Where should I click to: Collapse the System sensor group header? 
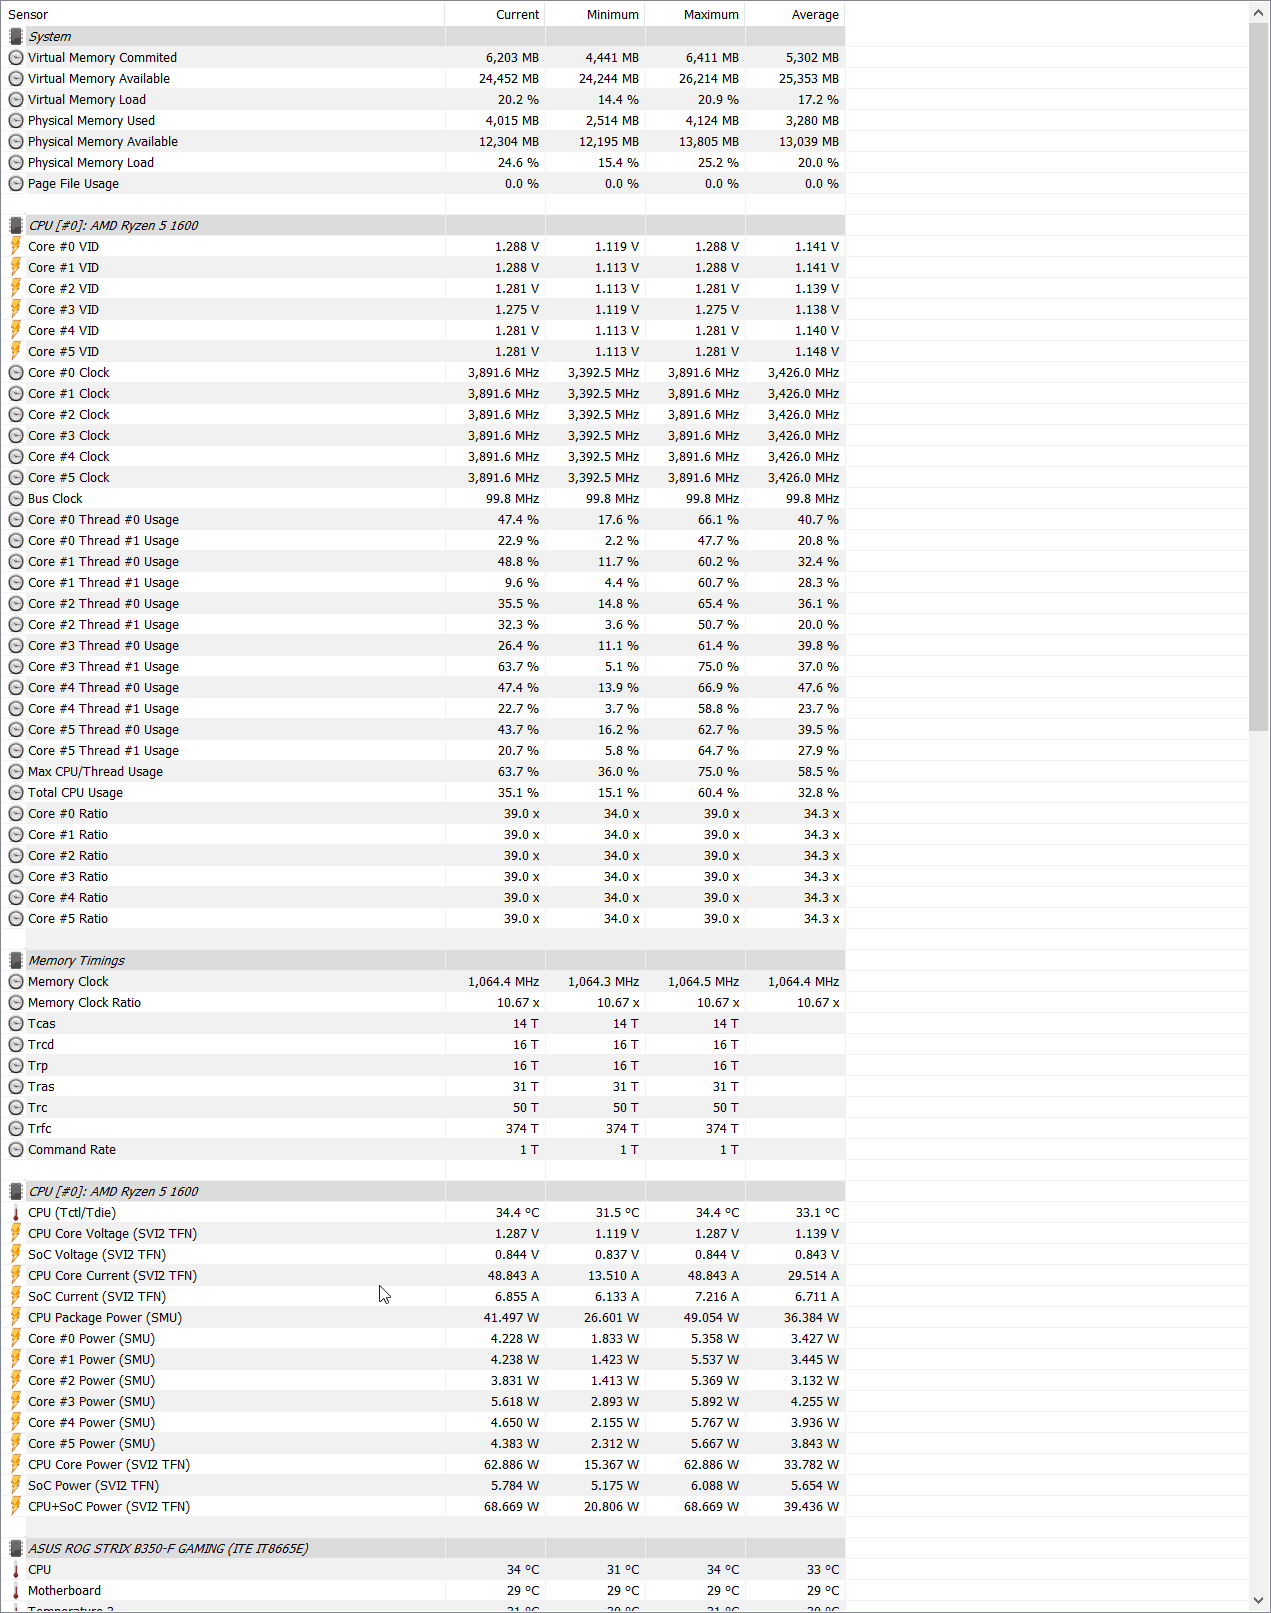[x=50, y=37]
